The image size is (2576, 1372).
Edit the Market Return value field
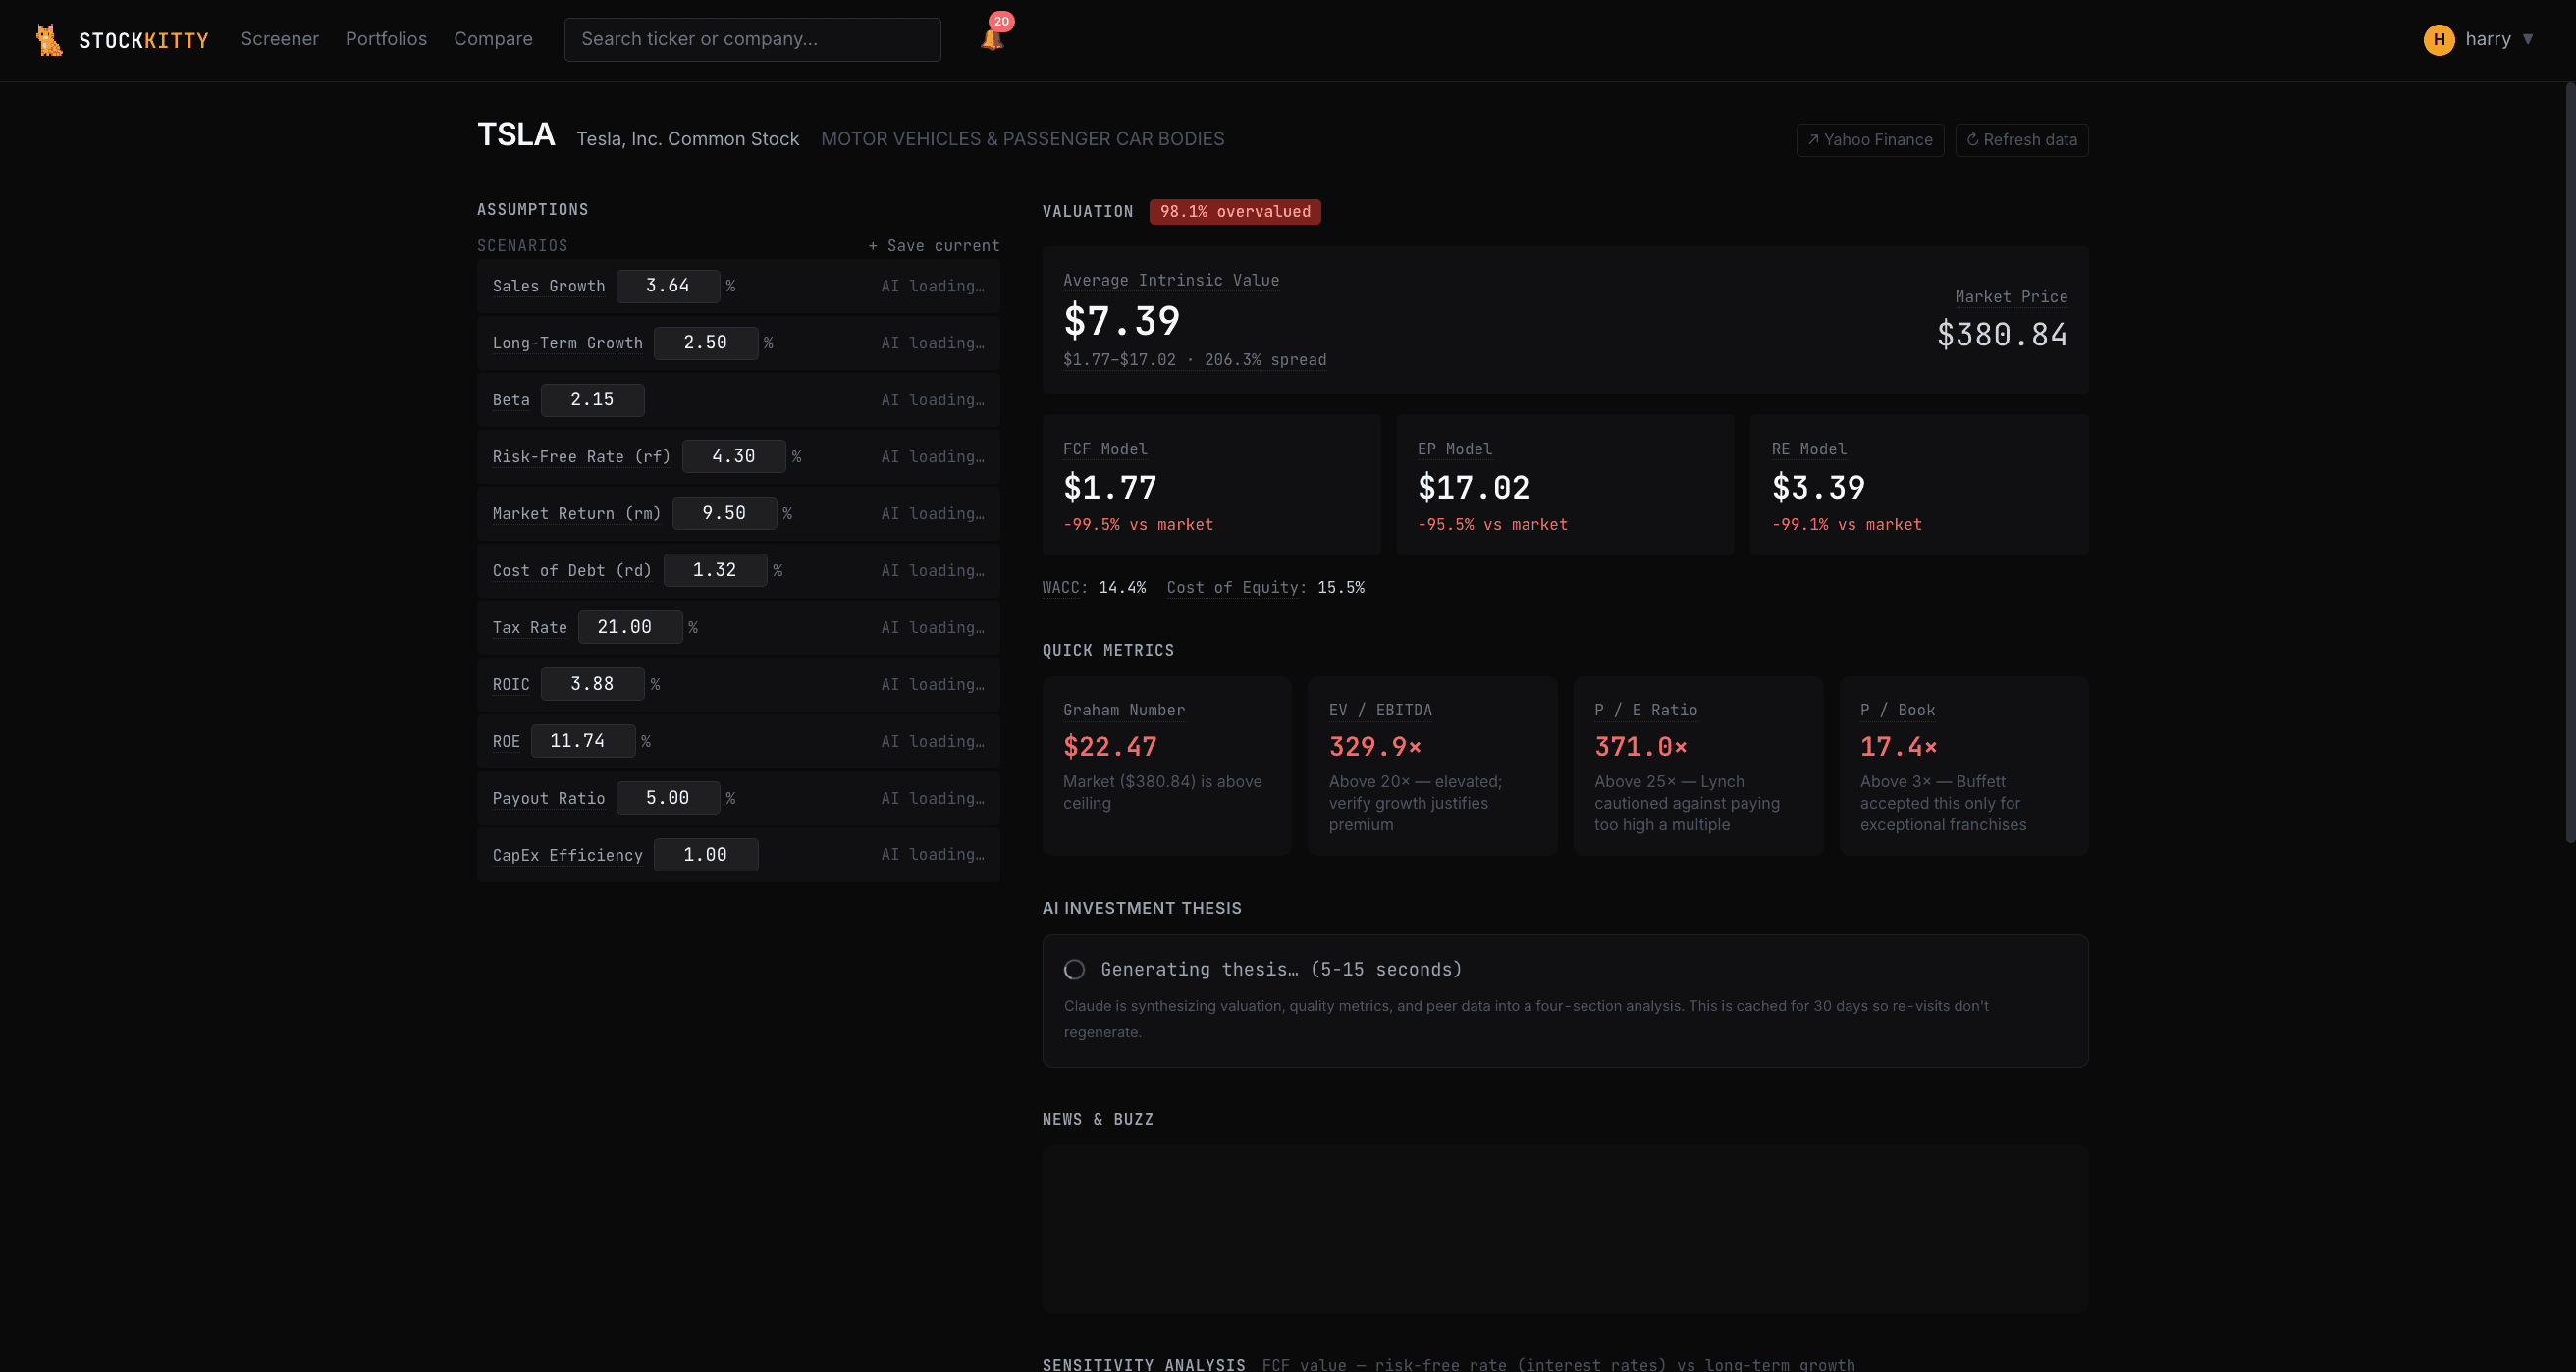click(x=724, y=514)
